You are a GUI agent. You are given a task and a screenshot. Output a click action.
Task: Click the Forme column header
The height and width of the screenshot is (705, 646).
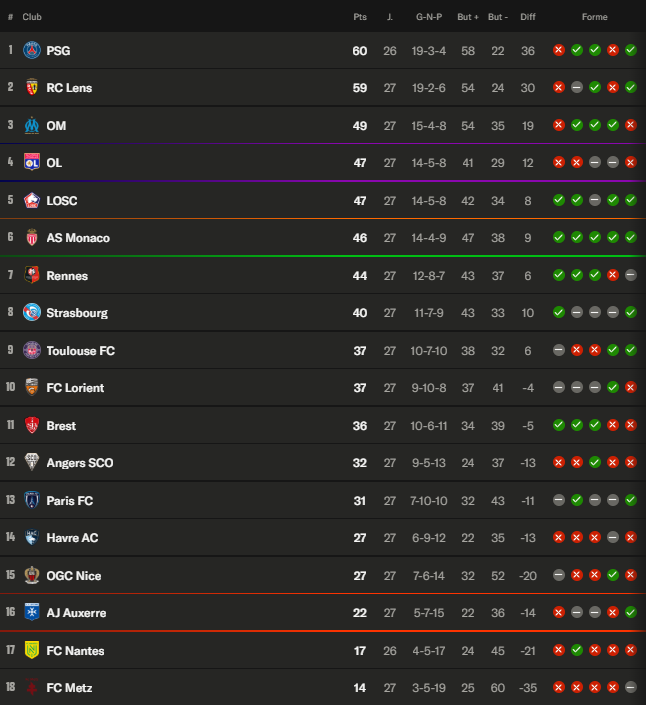(x=594, y=17)
